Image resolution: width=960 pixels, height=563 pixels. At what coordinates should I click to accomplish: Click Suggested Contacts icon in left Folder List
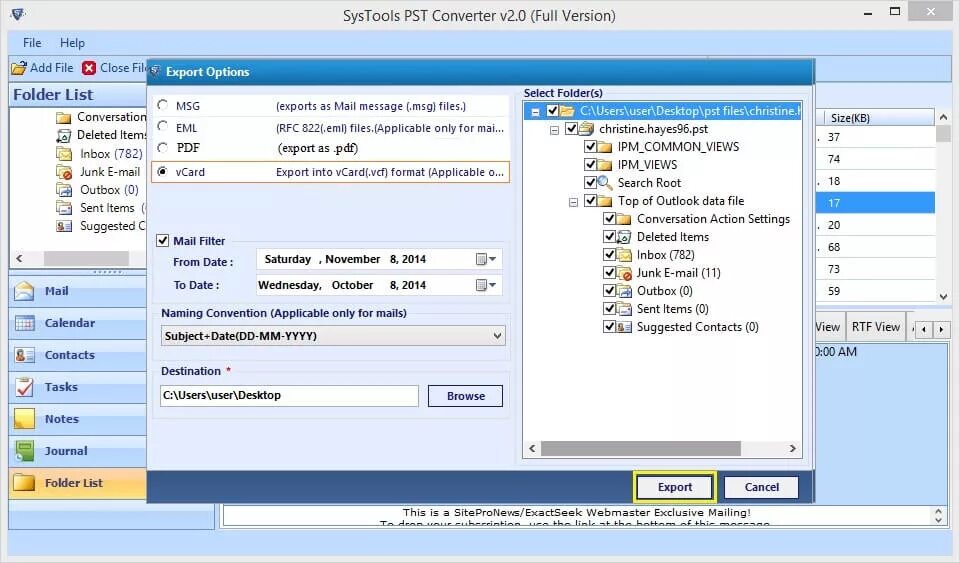[x=64, y=226]
